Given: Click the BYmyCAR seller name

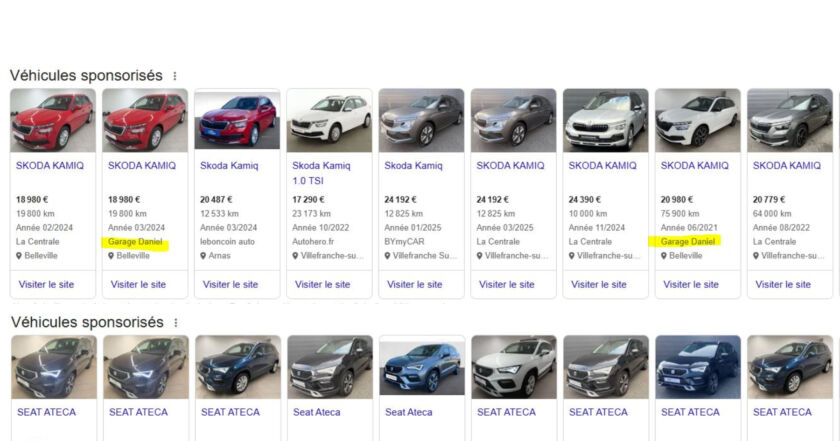Looking at the screenshot, I should (x=404, y=242).
